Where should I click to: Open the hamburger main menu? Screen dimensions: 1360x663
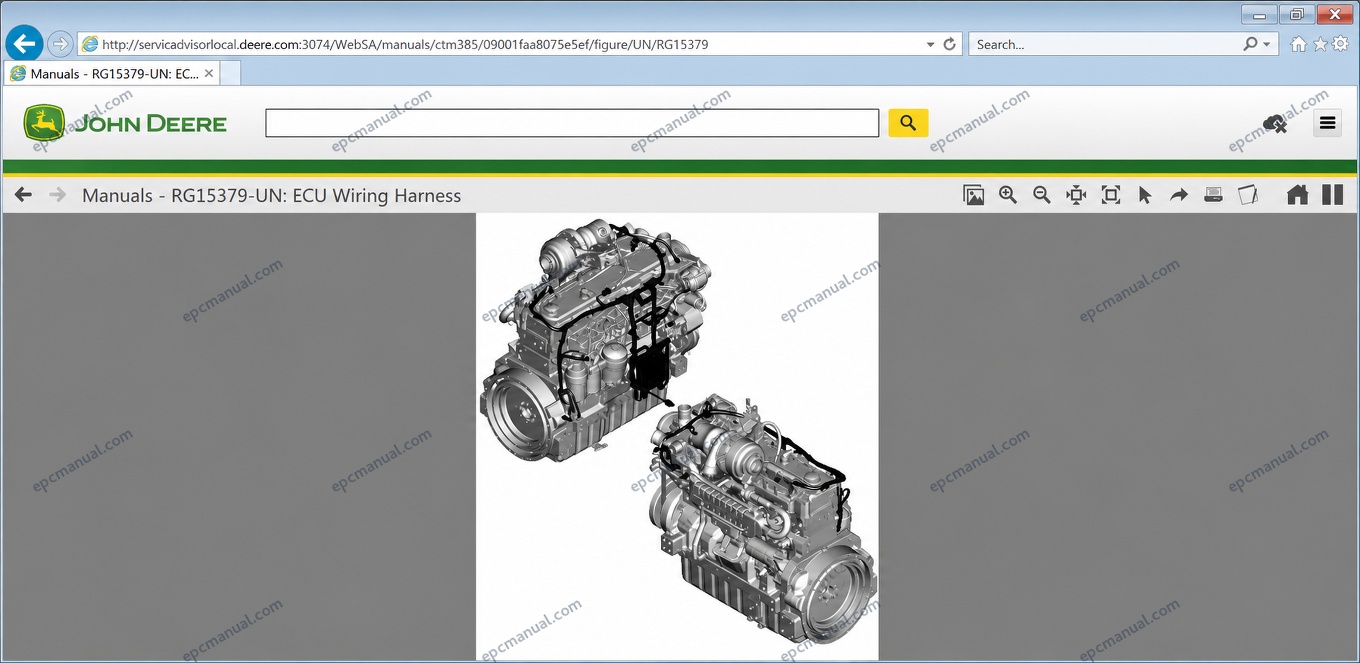pyautogui.click(x=1327, y=123)
